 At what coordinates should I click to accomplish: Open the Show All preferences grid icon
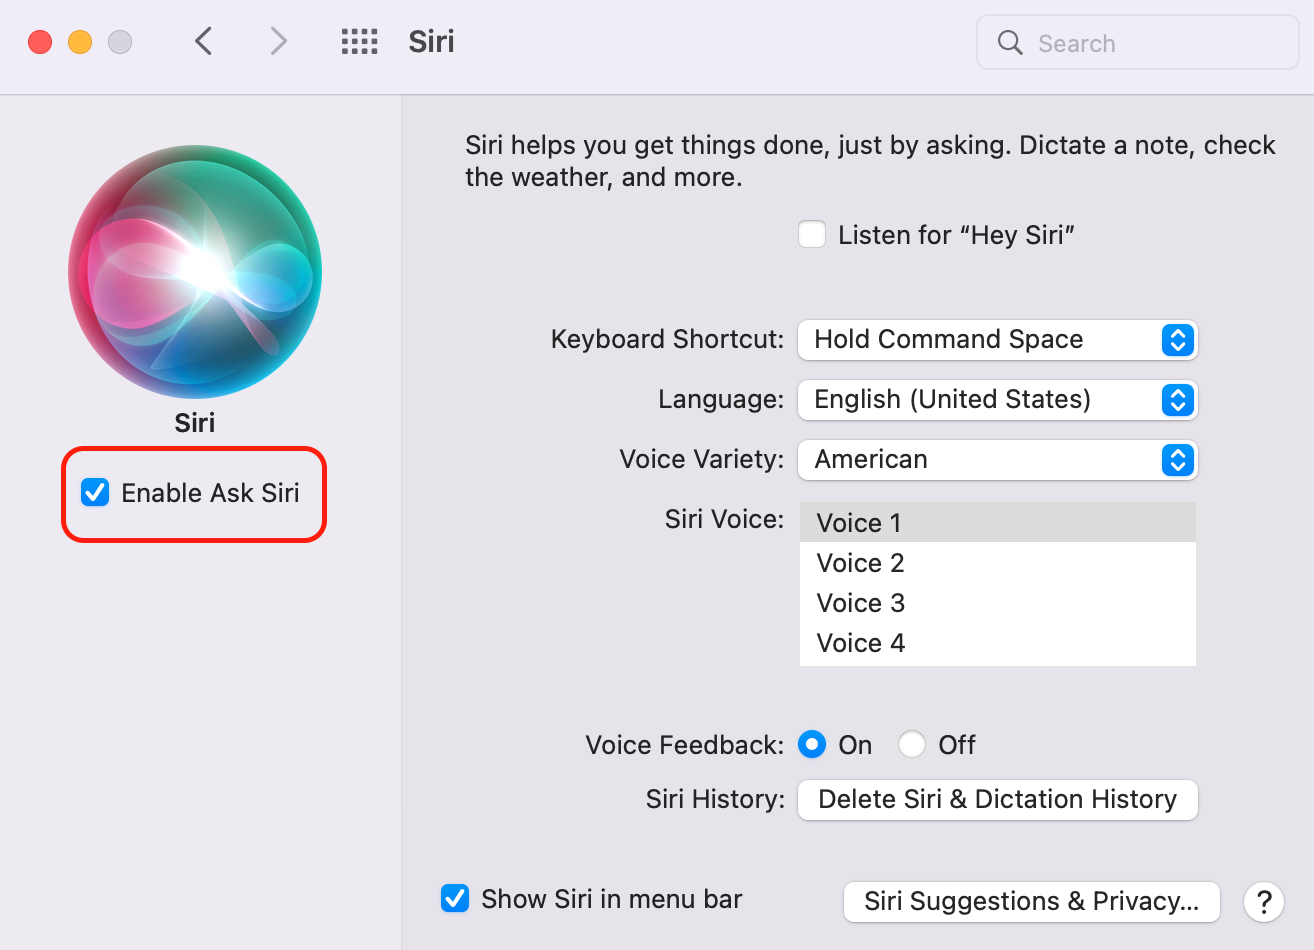click(x=359, y=41)
